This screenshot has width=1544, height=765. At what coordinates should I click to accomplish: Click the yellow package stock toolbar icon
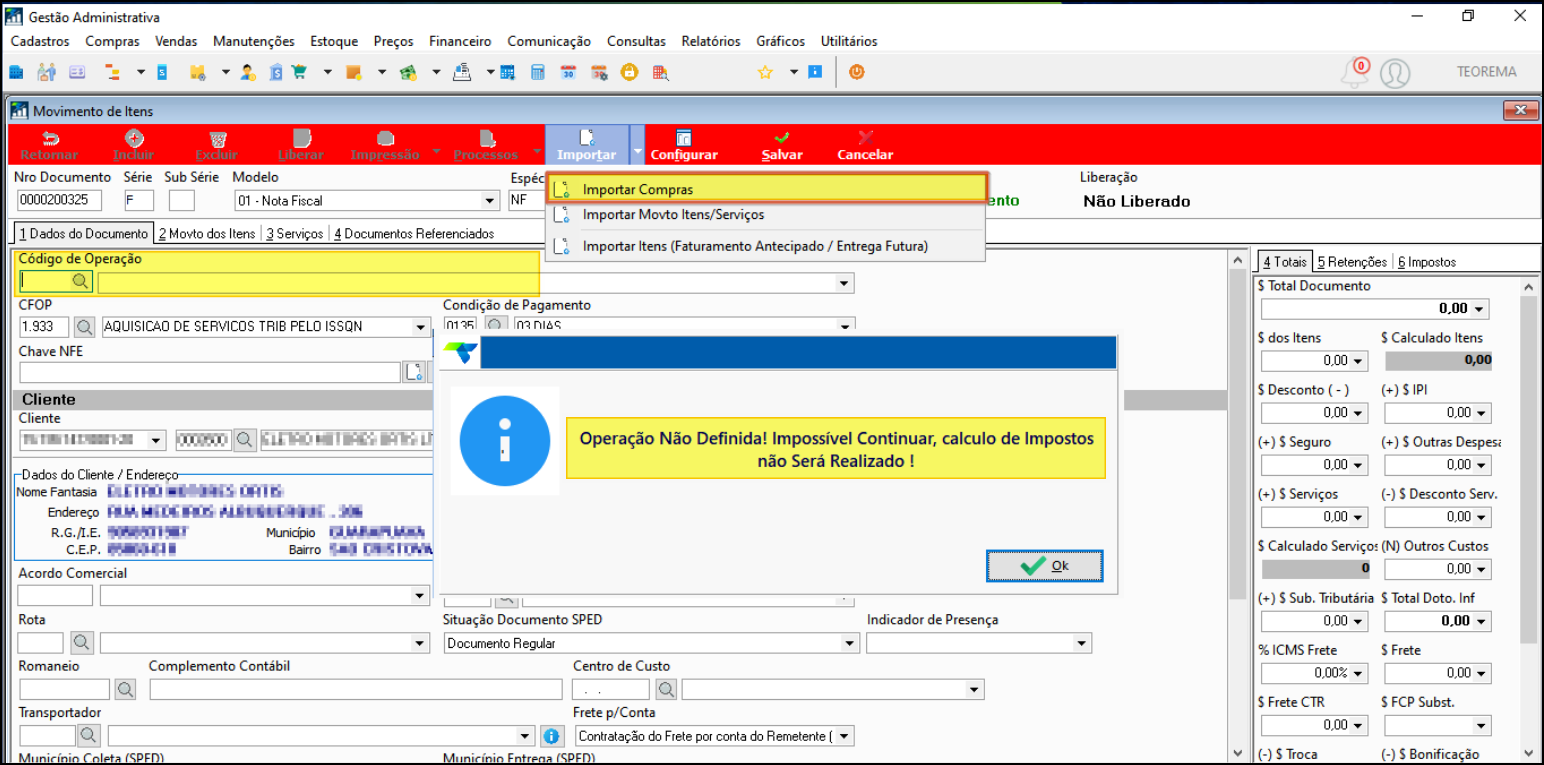click(197, 72)
